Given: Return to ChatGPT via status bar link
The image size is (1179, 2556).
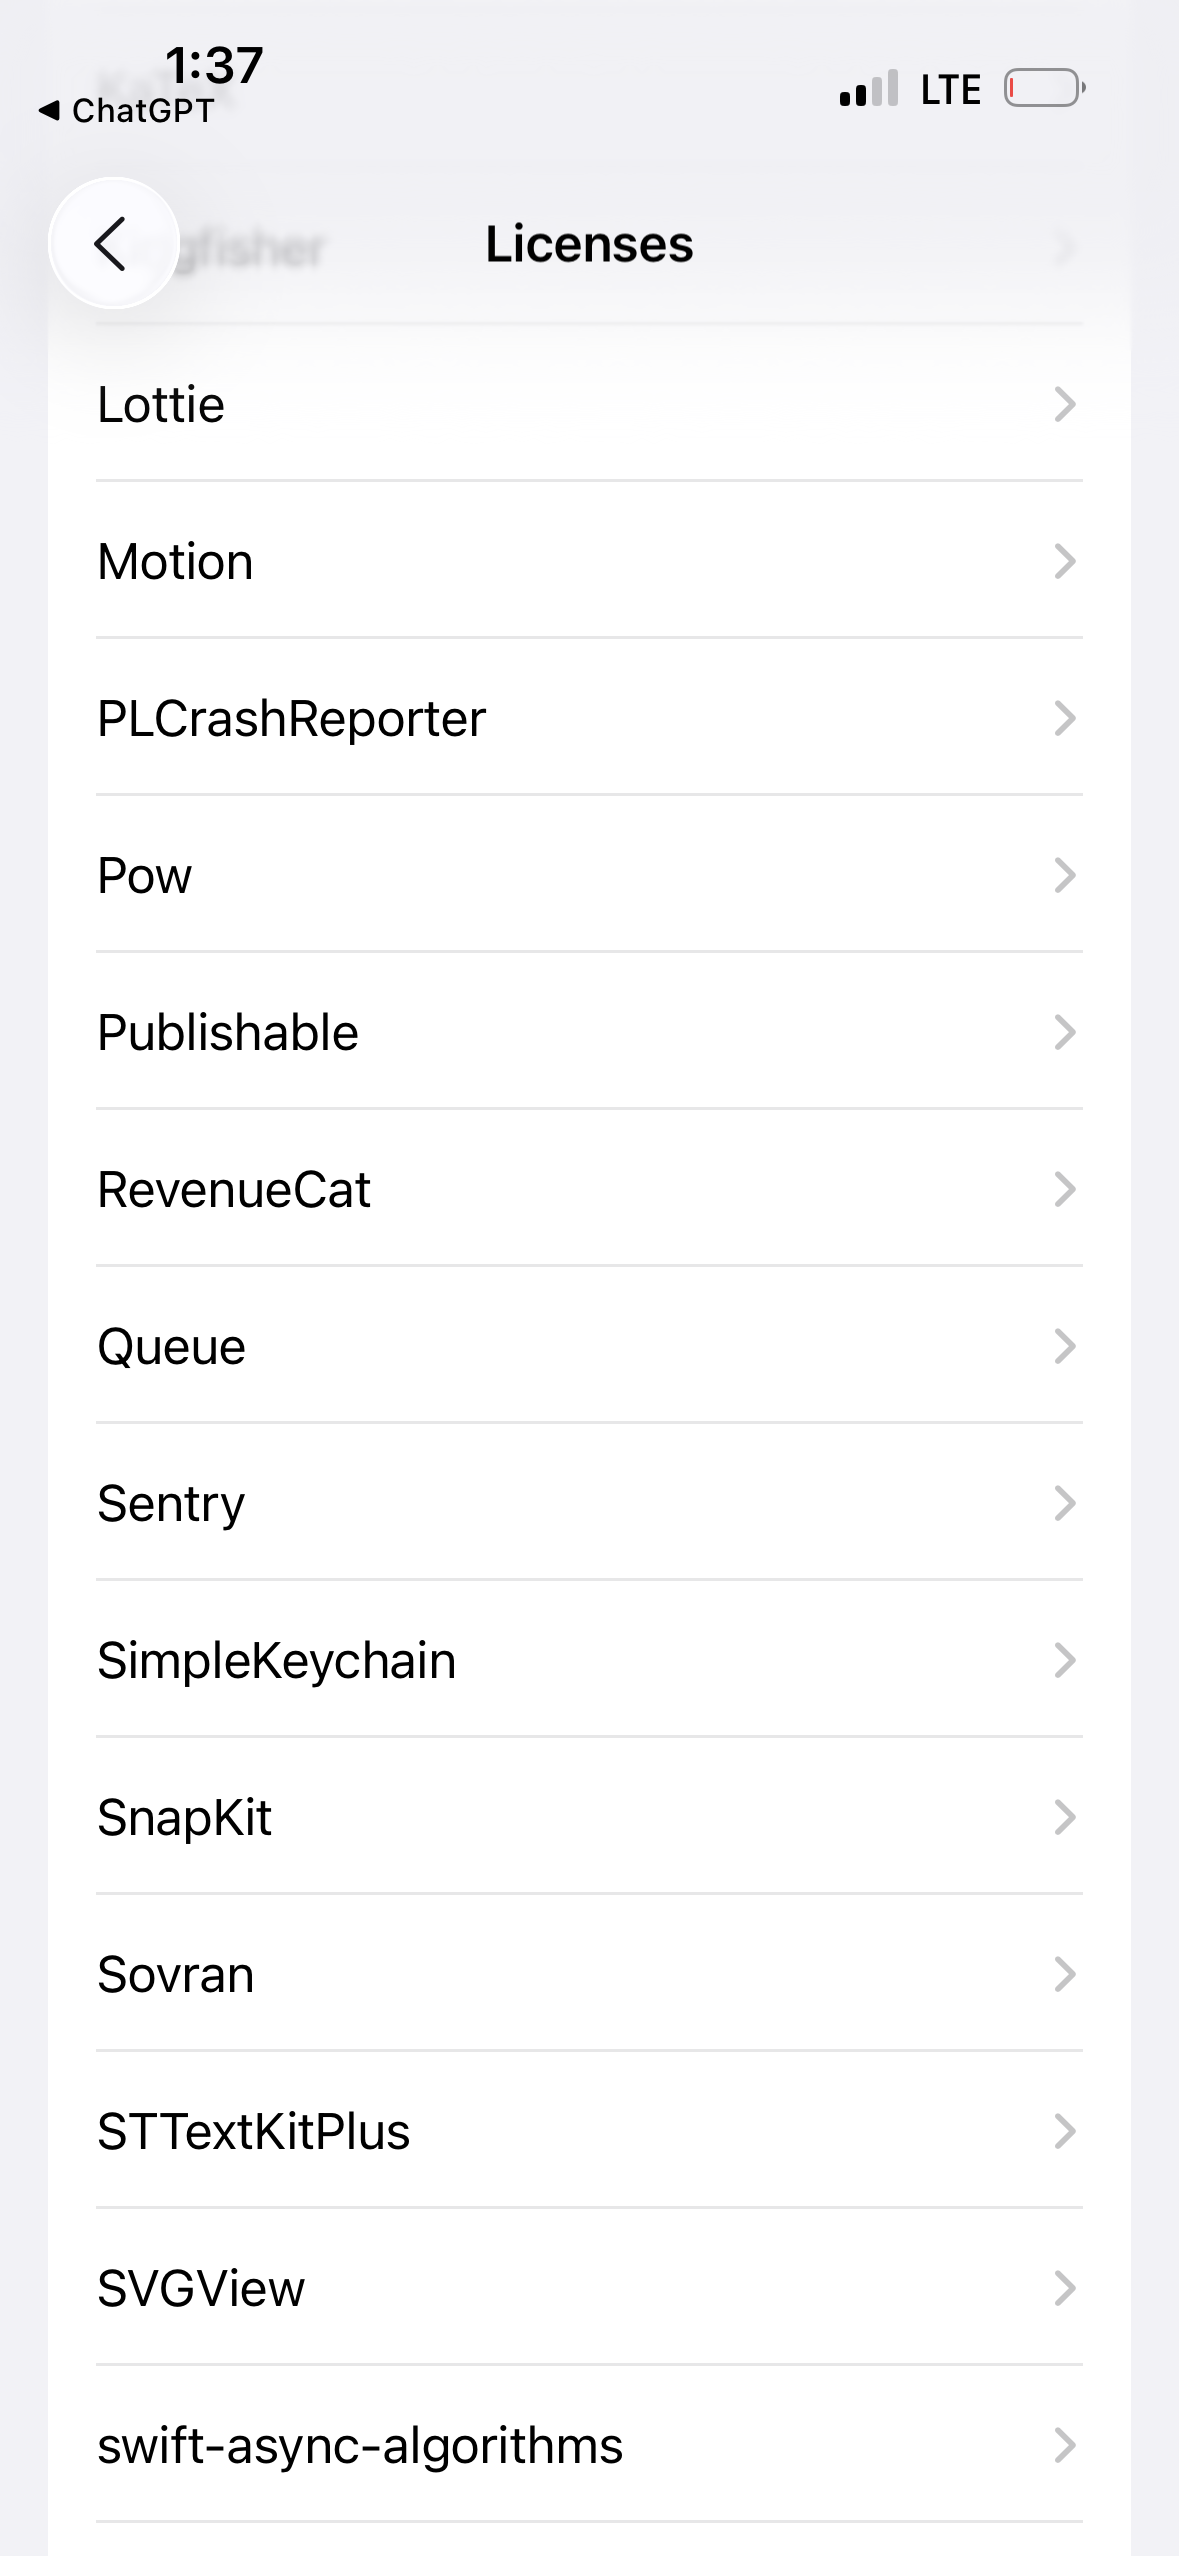Looking at the screenshot, I should [x=127, y=111].
